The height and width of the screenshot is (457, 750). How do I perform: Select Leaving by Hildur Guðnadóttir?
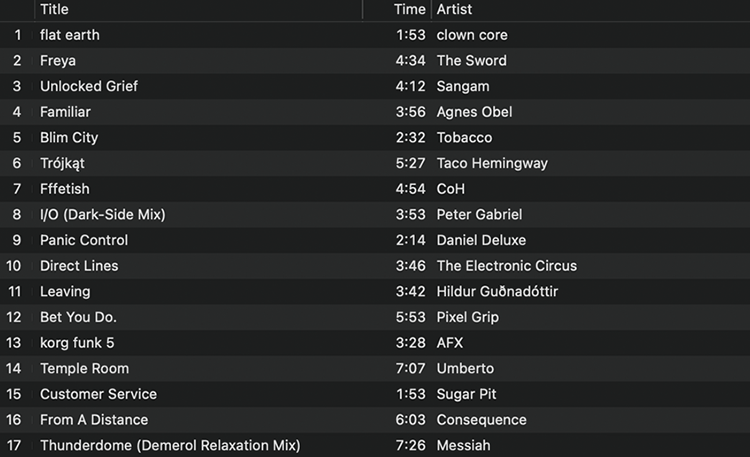click(375, 291)
